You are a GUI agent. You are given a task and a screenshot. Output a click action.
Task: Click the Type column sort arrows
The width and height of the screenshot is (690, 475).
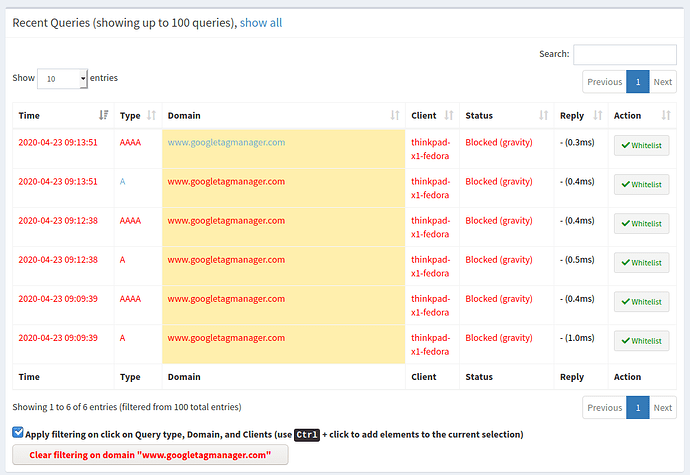coord(151,116)
